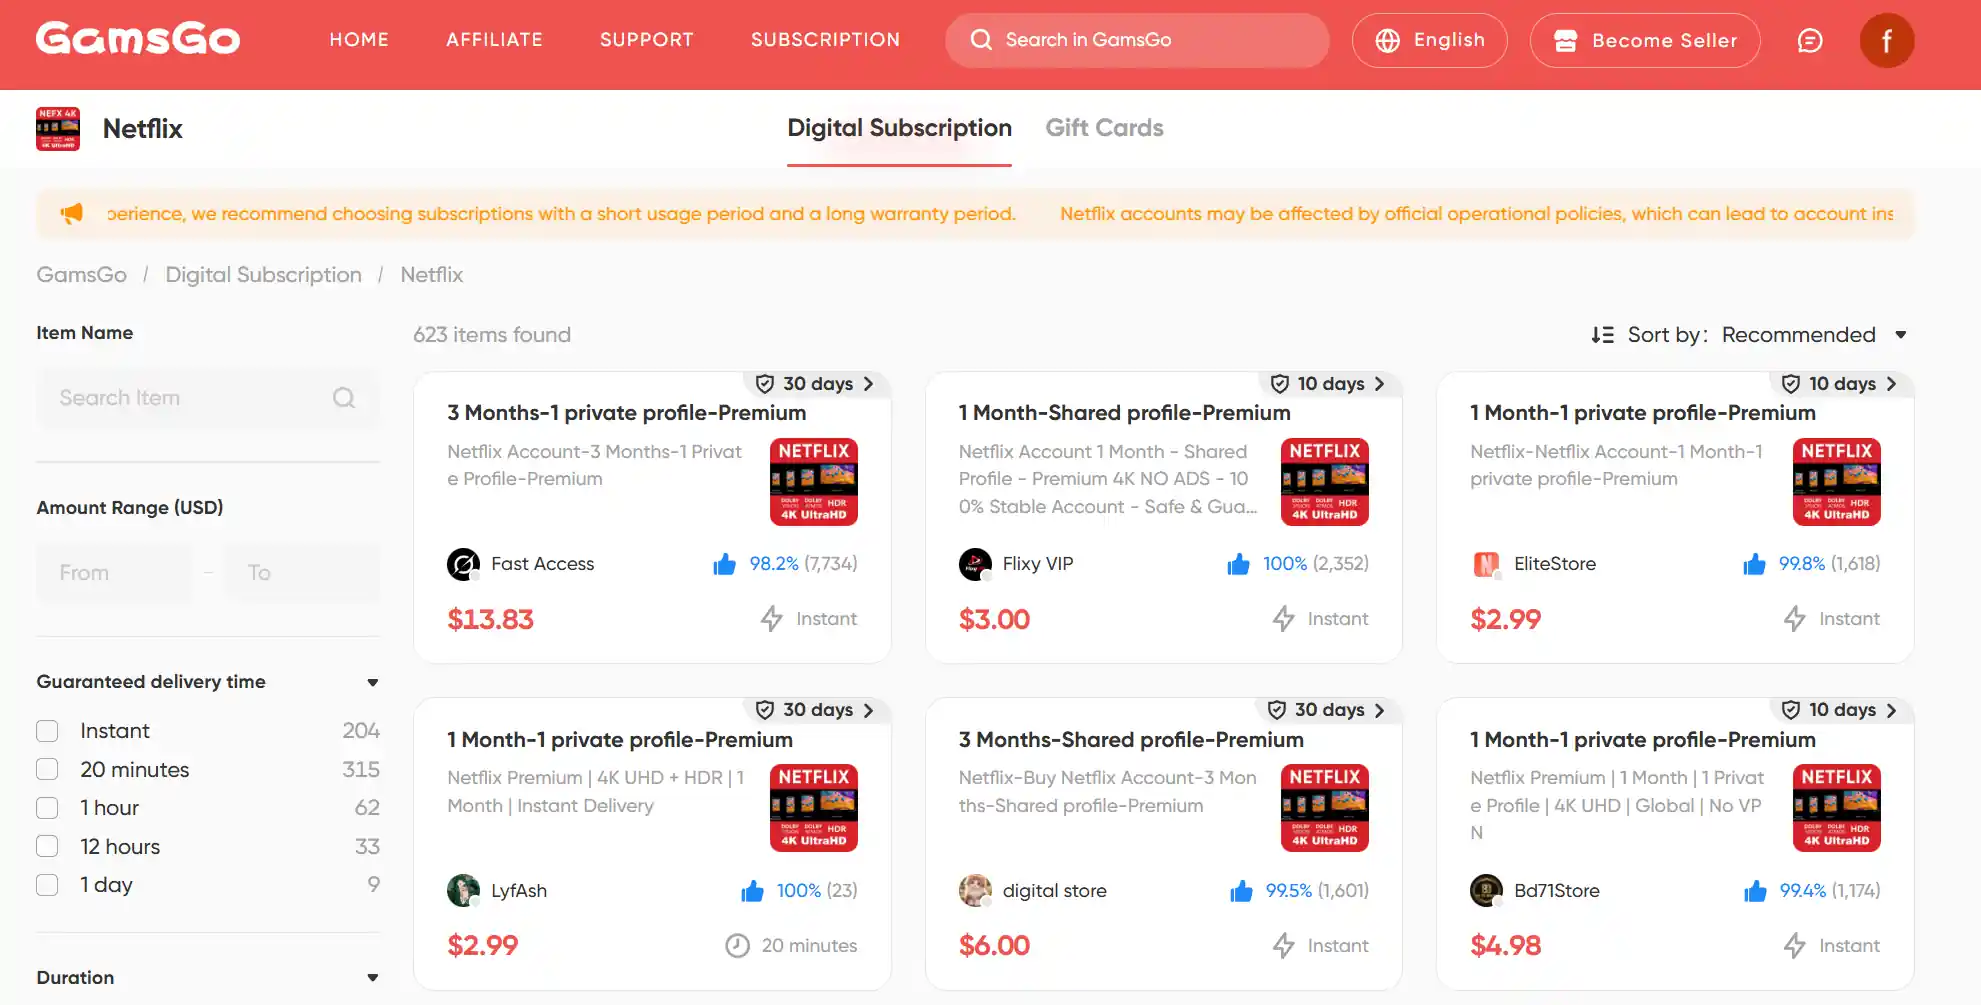Click thumbs-up icon for Fast Access rating

725,564
